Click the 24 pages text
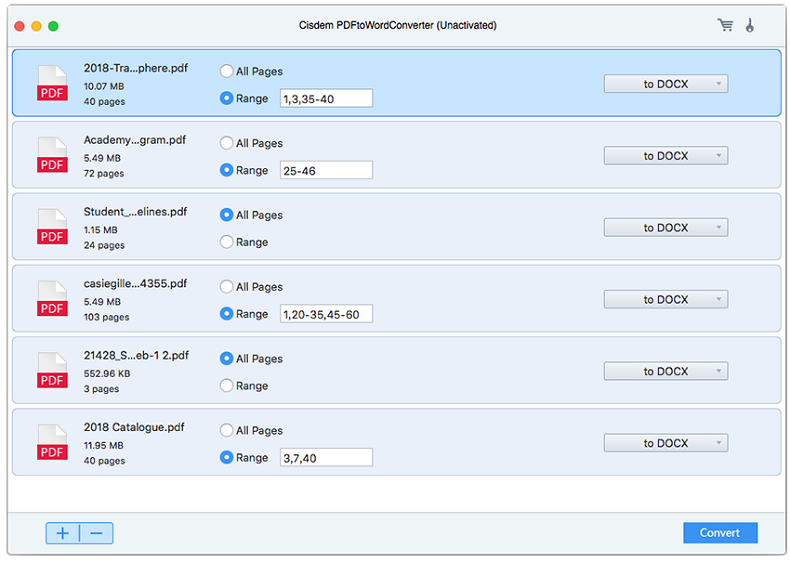 (x=104, y=245)
